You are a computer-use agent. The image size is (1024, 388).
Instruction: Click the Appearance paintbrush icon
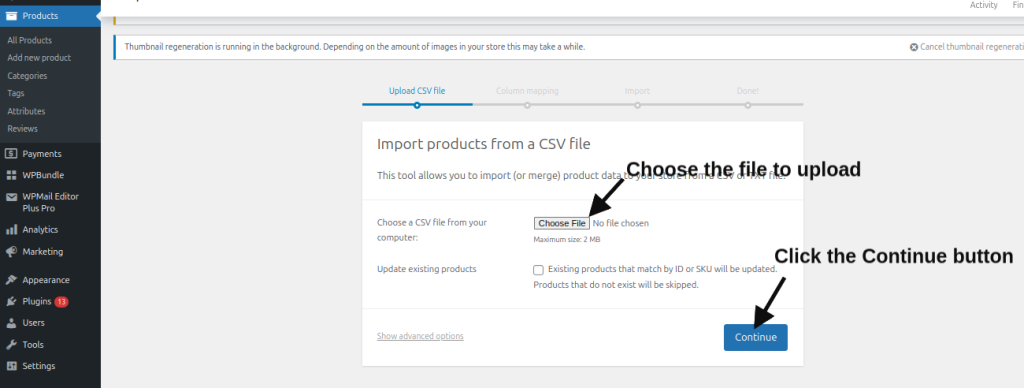(x=11, y=280)
